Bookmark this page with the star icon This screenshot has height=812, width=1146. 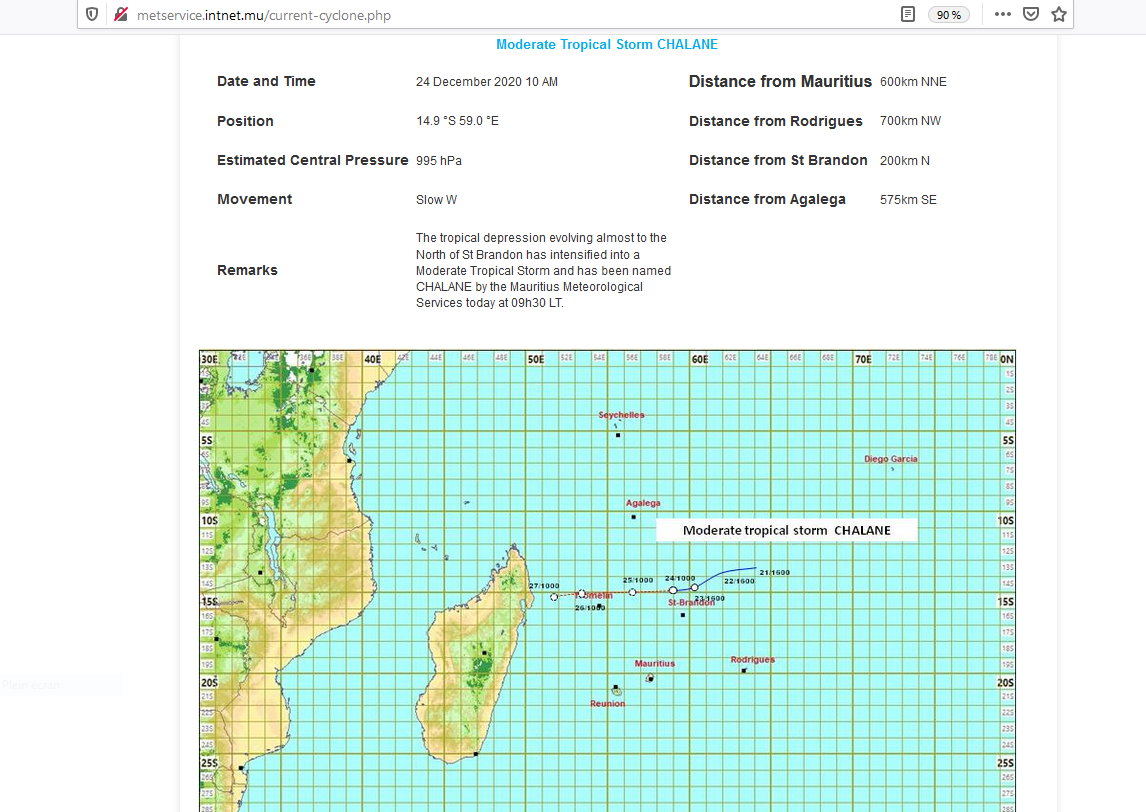pyautogui.click(x=1058, y=14)
